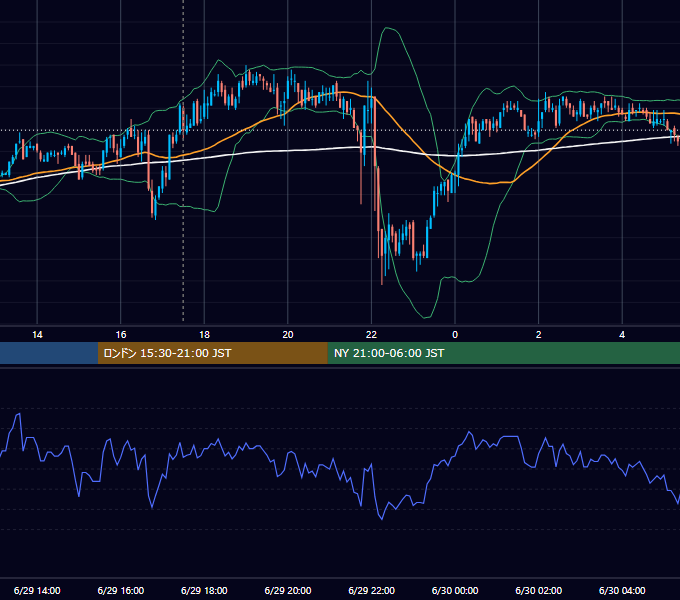The height and width of the screenshot is (600, 680).
Task: Click the NY 21:00-06:00 JST session bar
Action: pos(503,353)
